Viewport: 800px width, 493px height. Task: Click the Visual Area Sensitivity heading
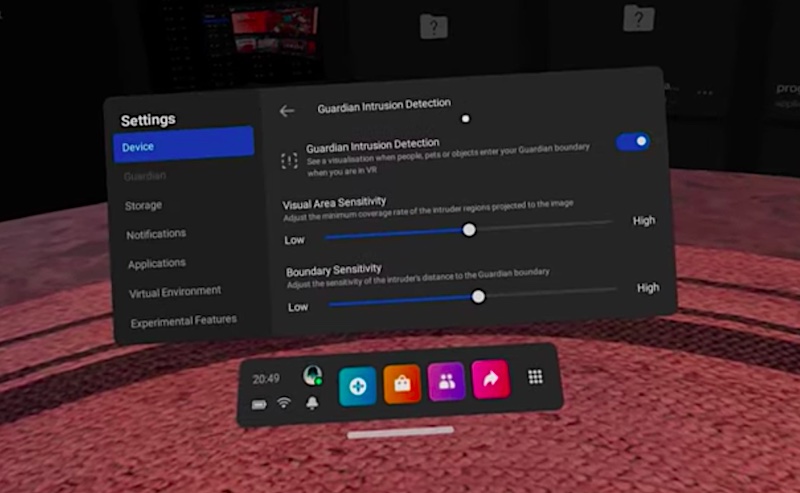(334, 203)
